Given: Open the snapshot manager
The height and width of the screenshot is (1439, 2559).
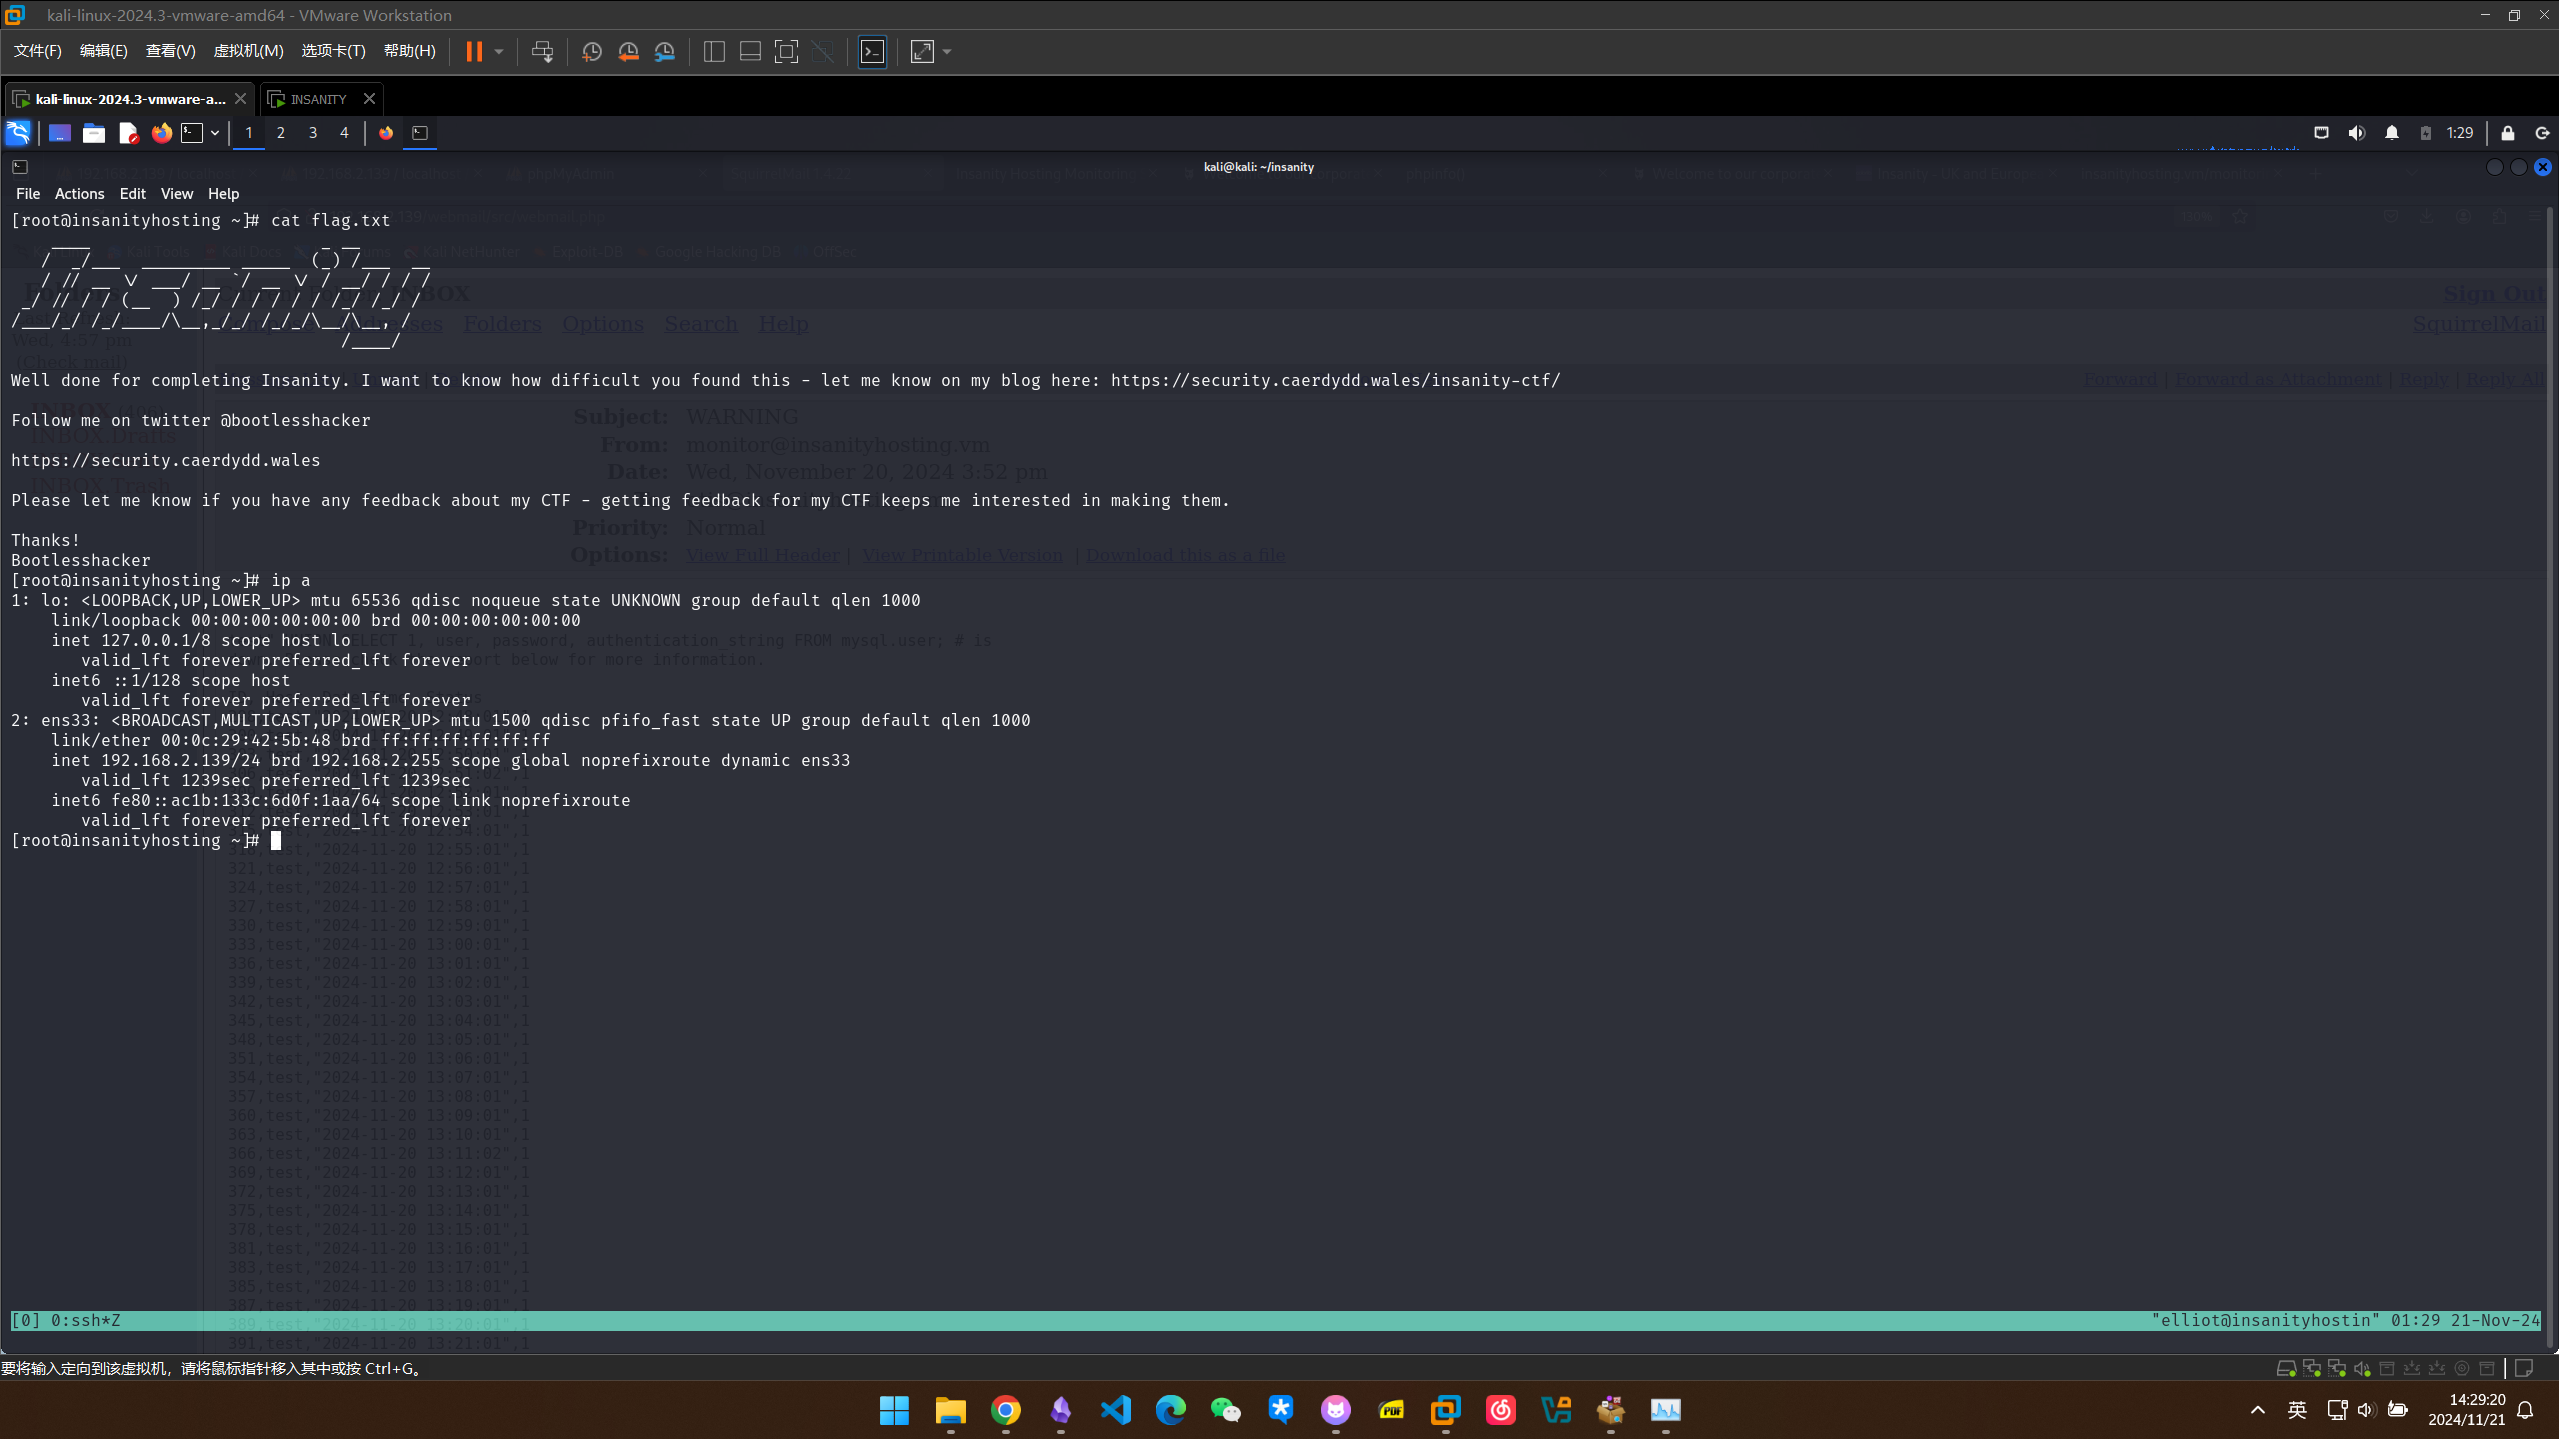Looking at the screenshot, I should [664, 52].
